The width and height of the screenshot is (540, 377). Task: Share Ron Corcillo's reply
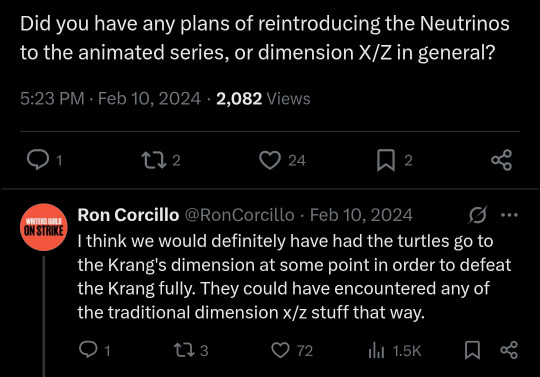tap(509, 350)
